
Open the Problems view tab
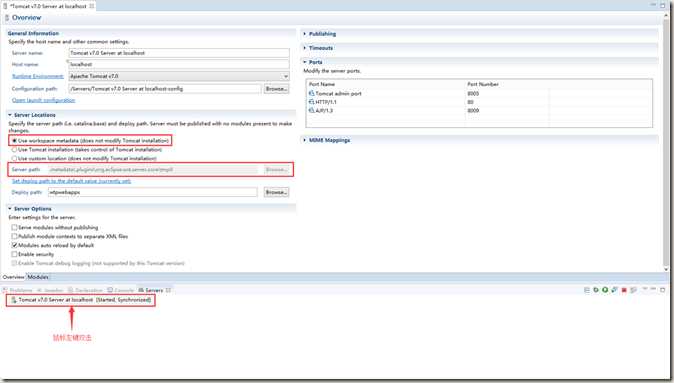(x=18, y=290)
